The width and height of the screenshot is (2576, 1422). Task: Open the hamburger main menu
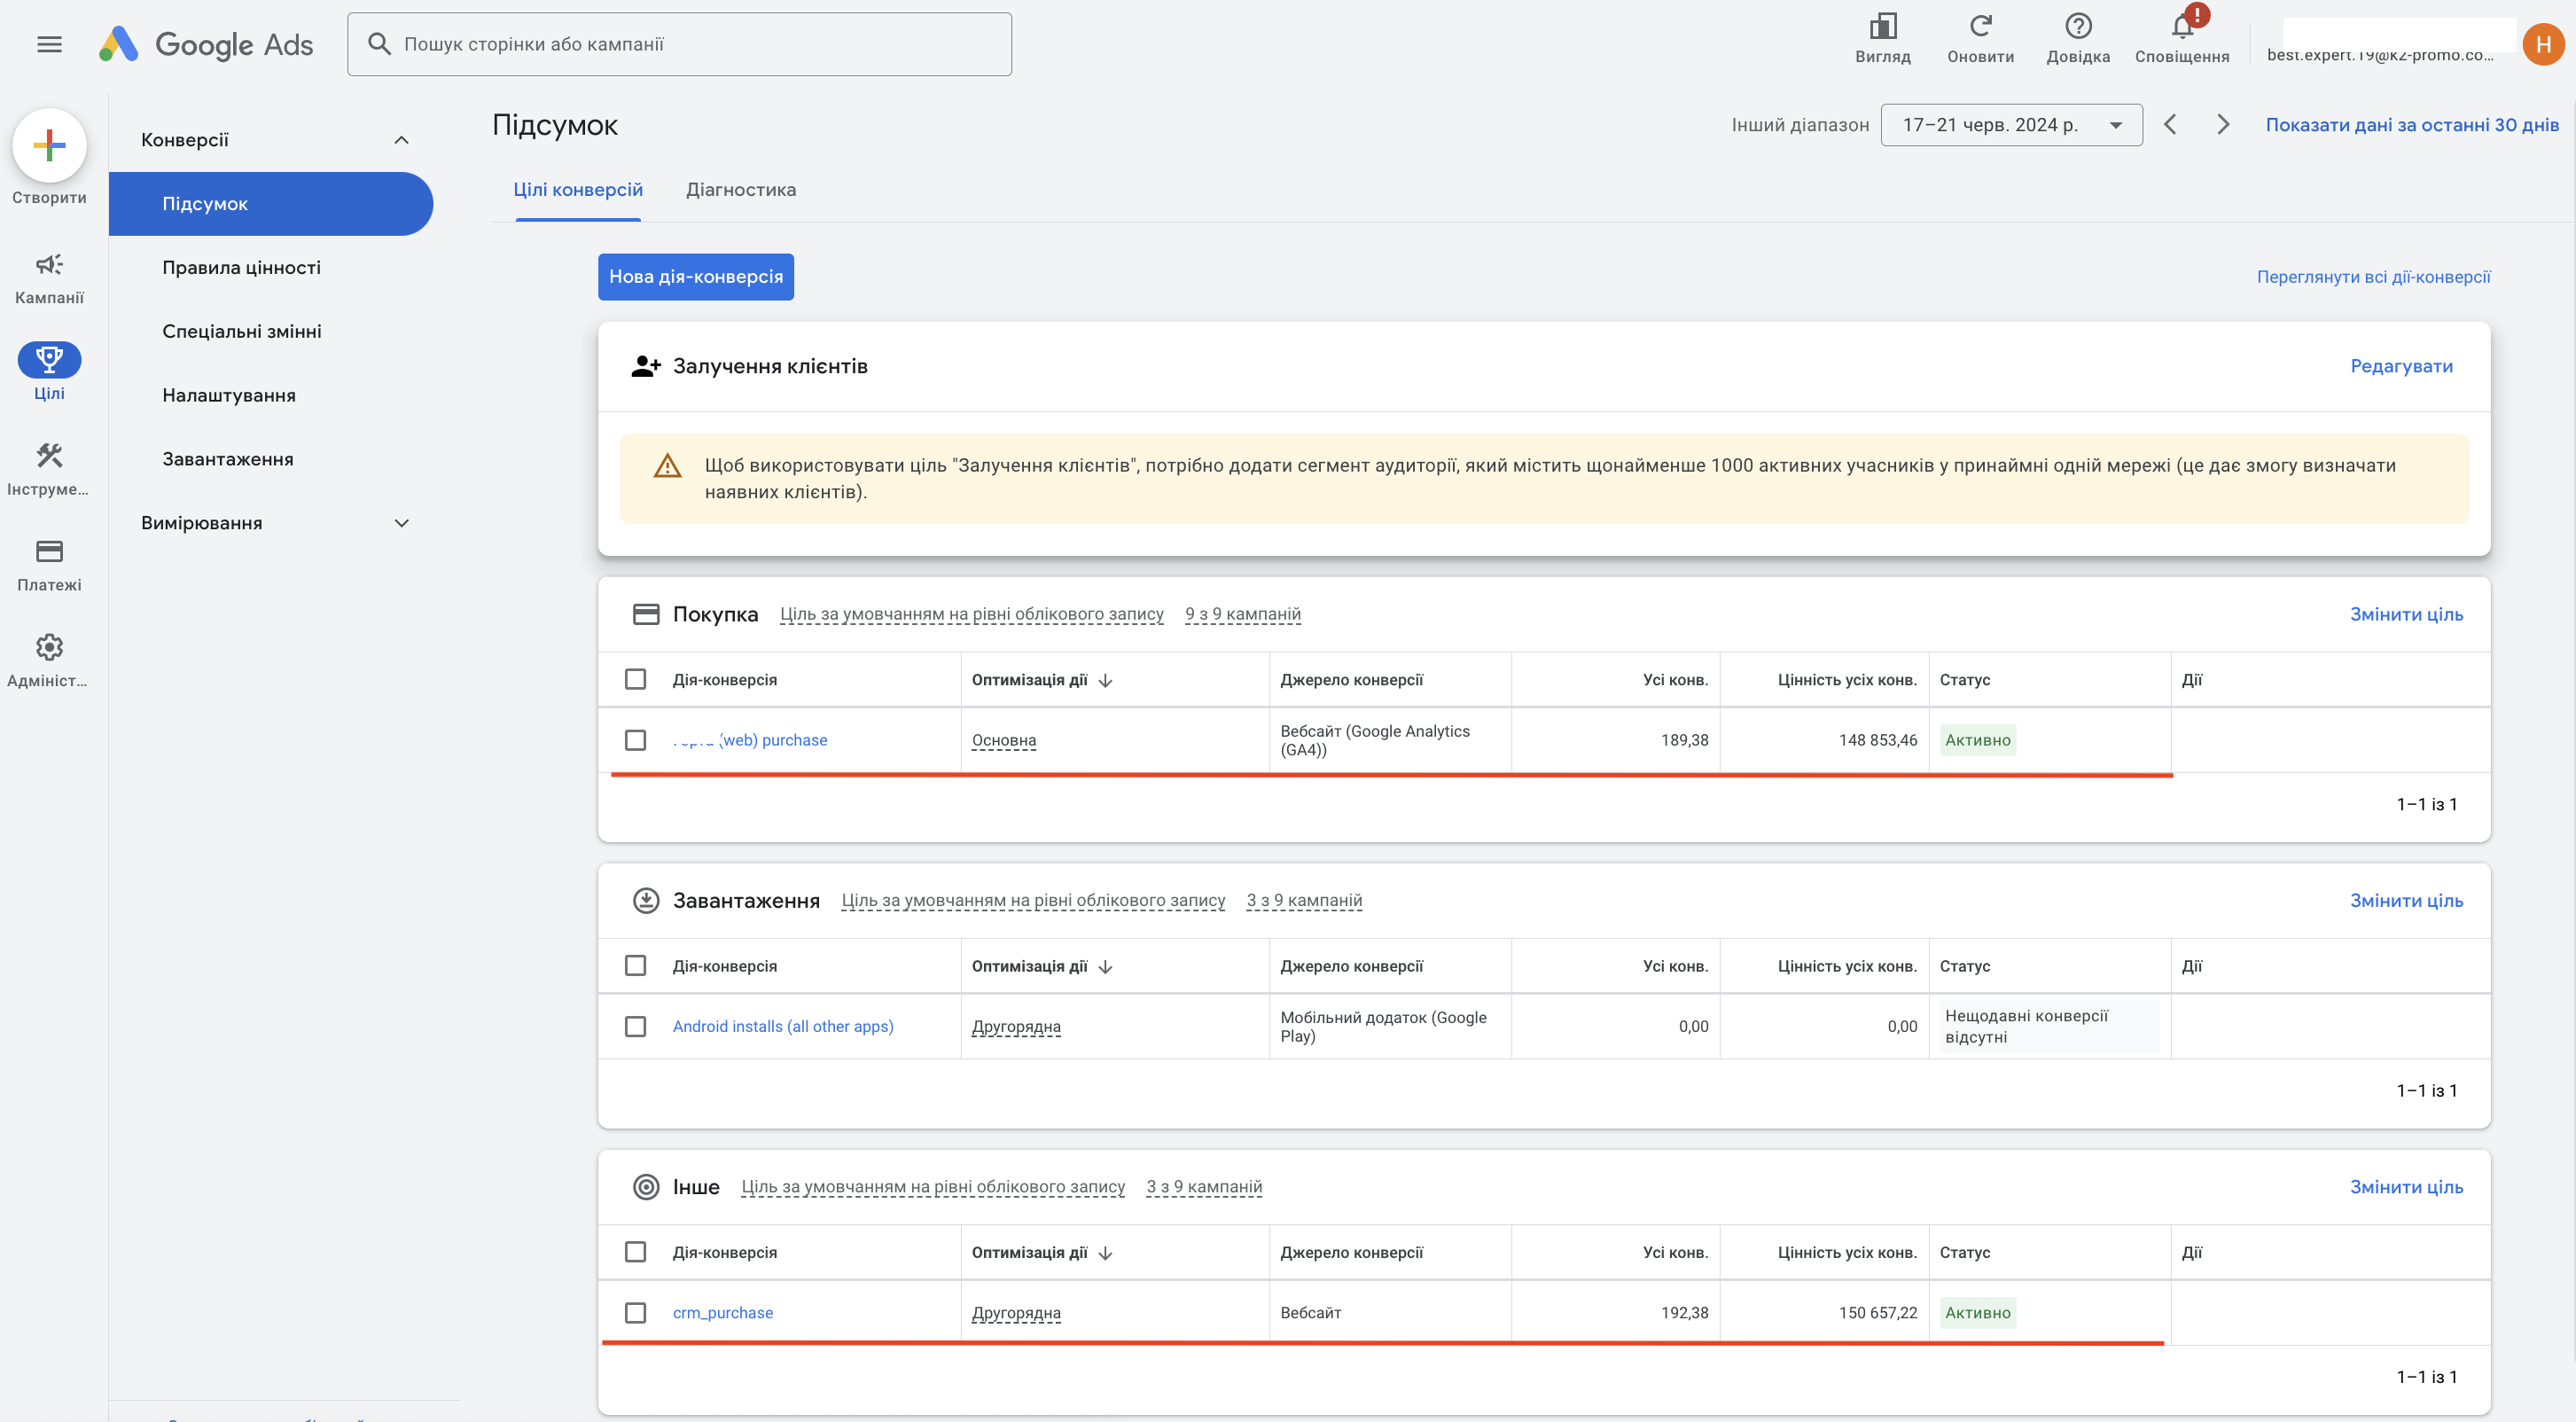tap(49, 44)
